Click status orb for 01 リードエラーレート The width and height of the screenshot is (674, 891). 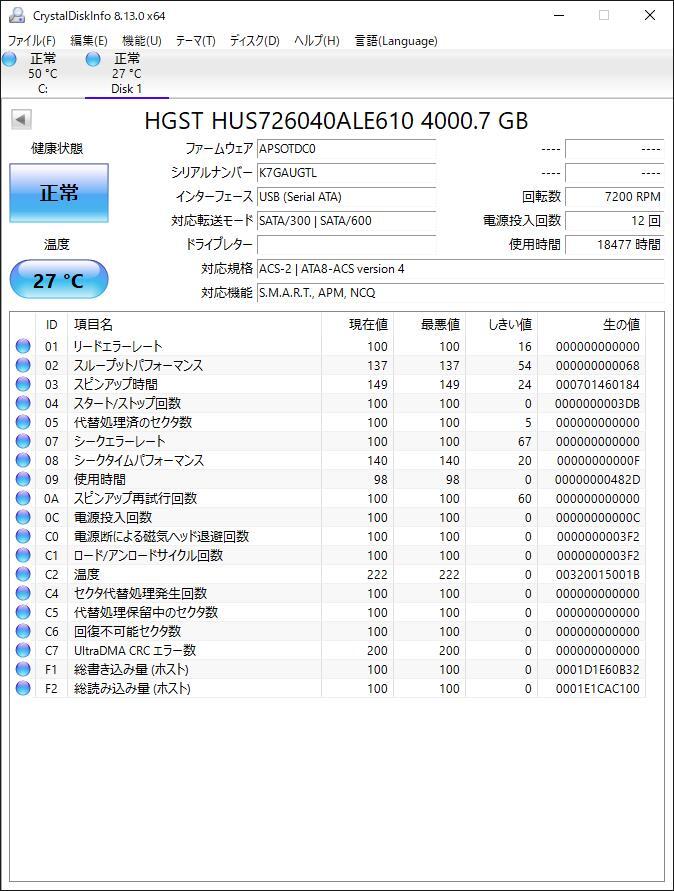pyautogui.click(x=23, y=346)
